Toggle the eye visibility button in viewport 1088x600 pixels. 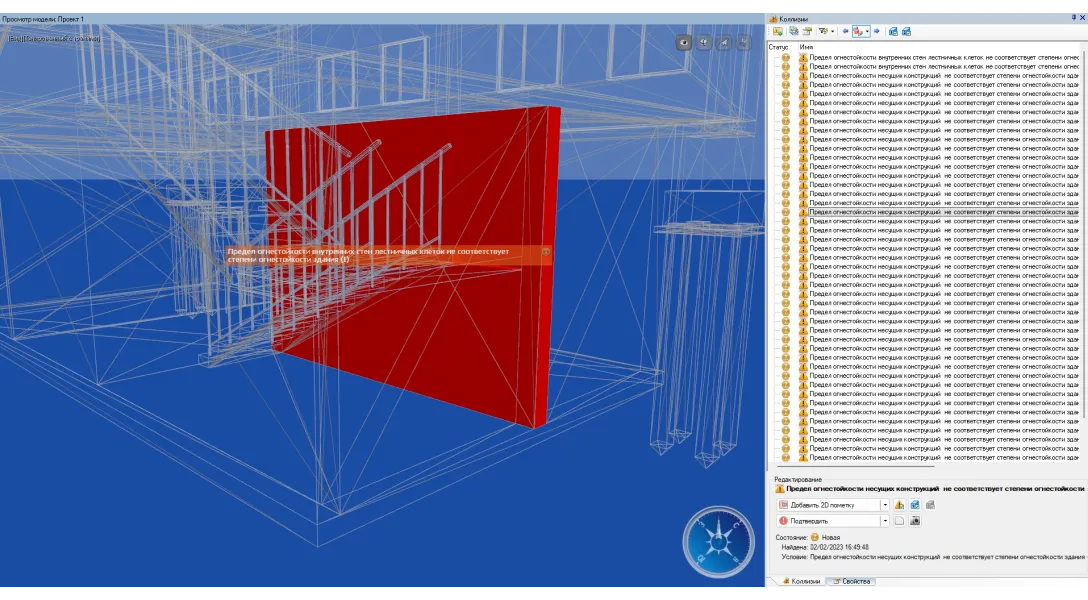click(685, 43)
